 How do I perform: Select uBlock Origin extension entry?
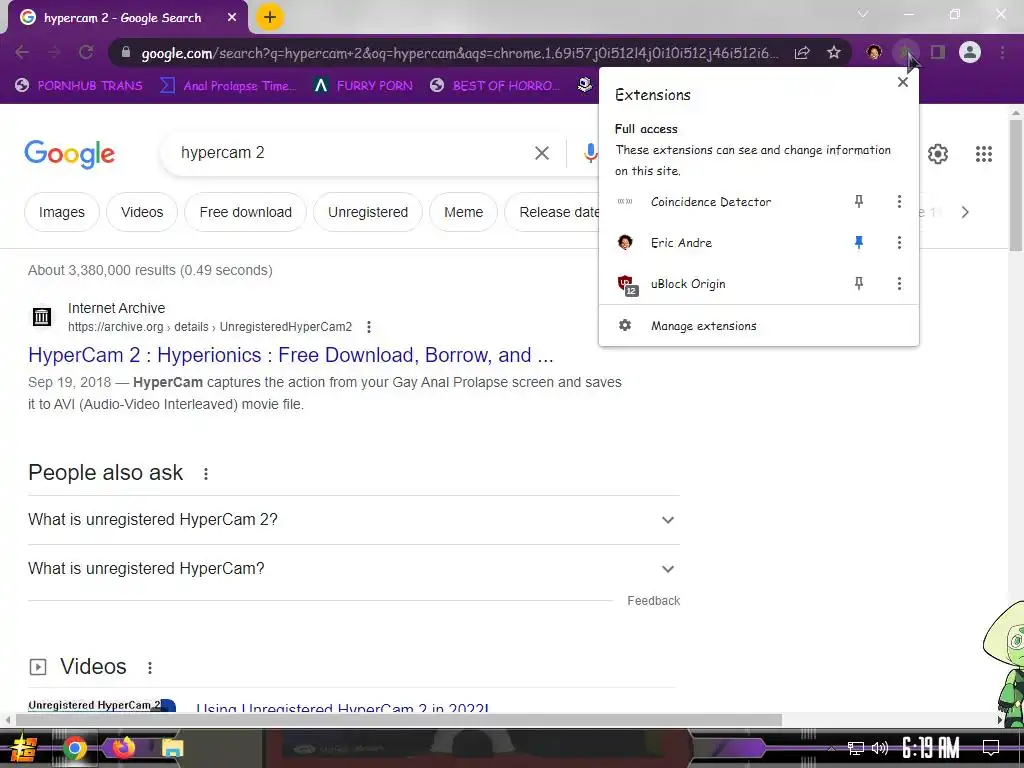[x=688, y=283]
